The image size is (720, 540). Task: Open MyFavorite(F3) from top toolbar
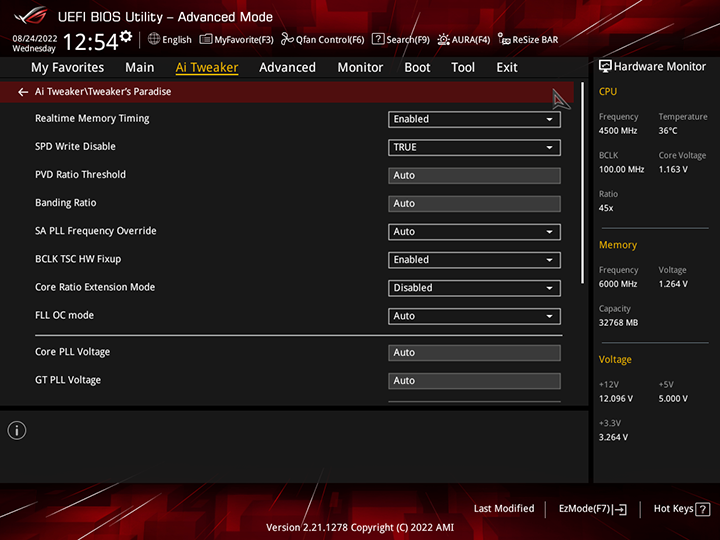(x=236, y=40)
